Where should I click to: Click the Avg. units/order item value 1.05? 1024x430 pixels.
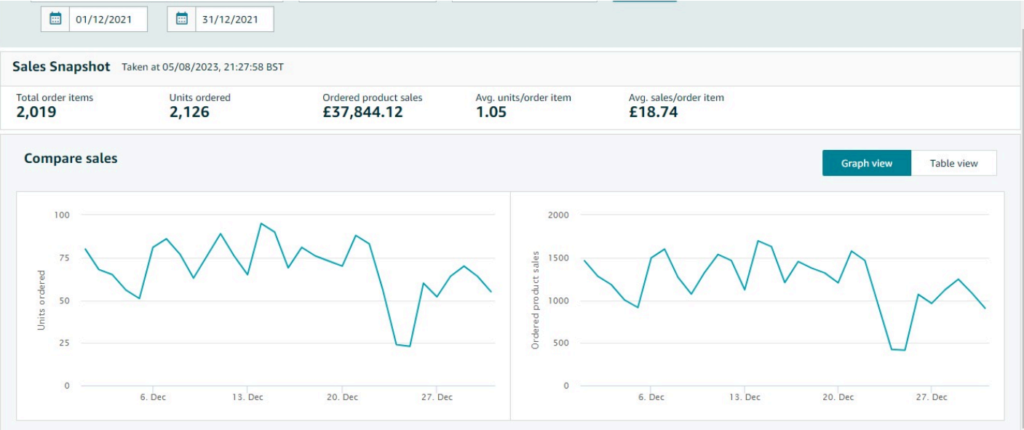pos(491,112)
